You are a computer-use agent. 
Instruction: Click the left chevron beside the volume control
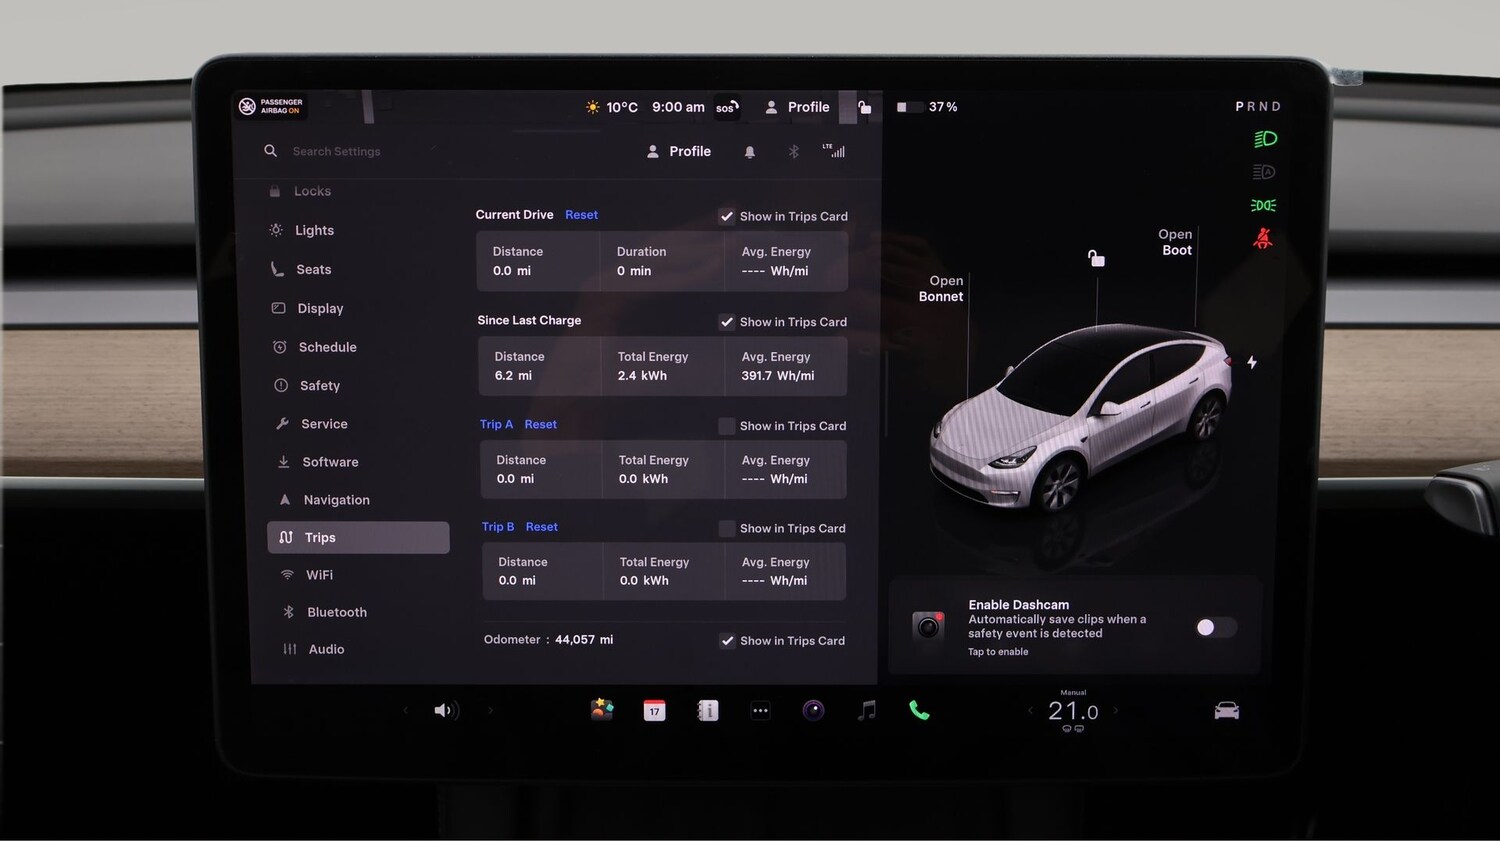point(405,710)
